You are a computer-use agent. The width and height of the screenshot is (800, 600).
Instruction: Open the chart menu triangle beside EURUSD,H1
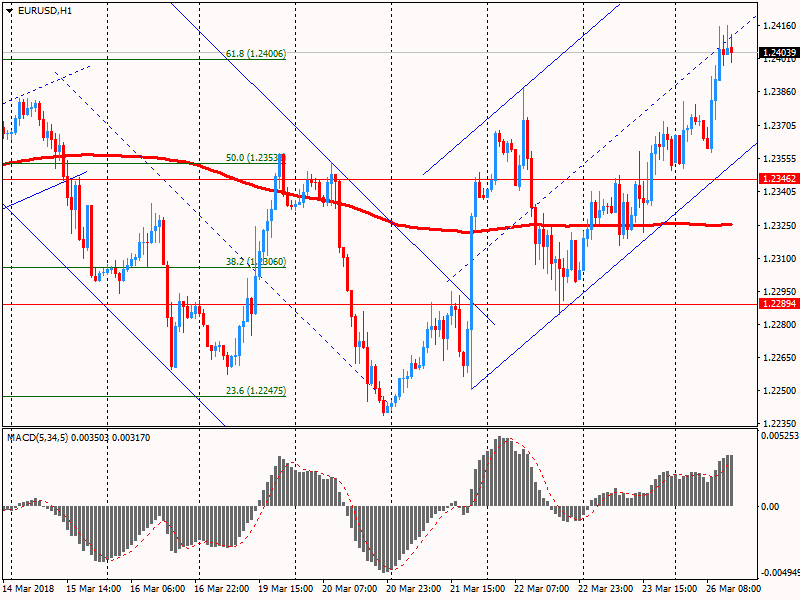coord(9,10)
